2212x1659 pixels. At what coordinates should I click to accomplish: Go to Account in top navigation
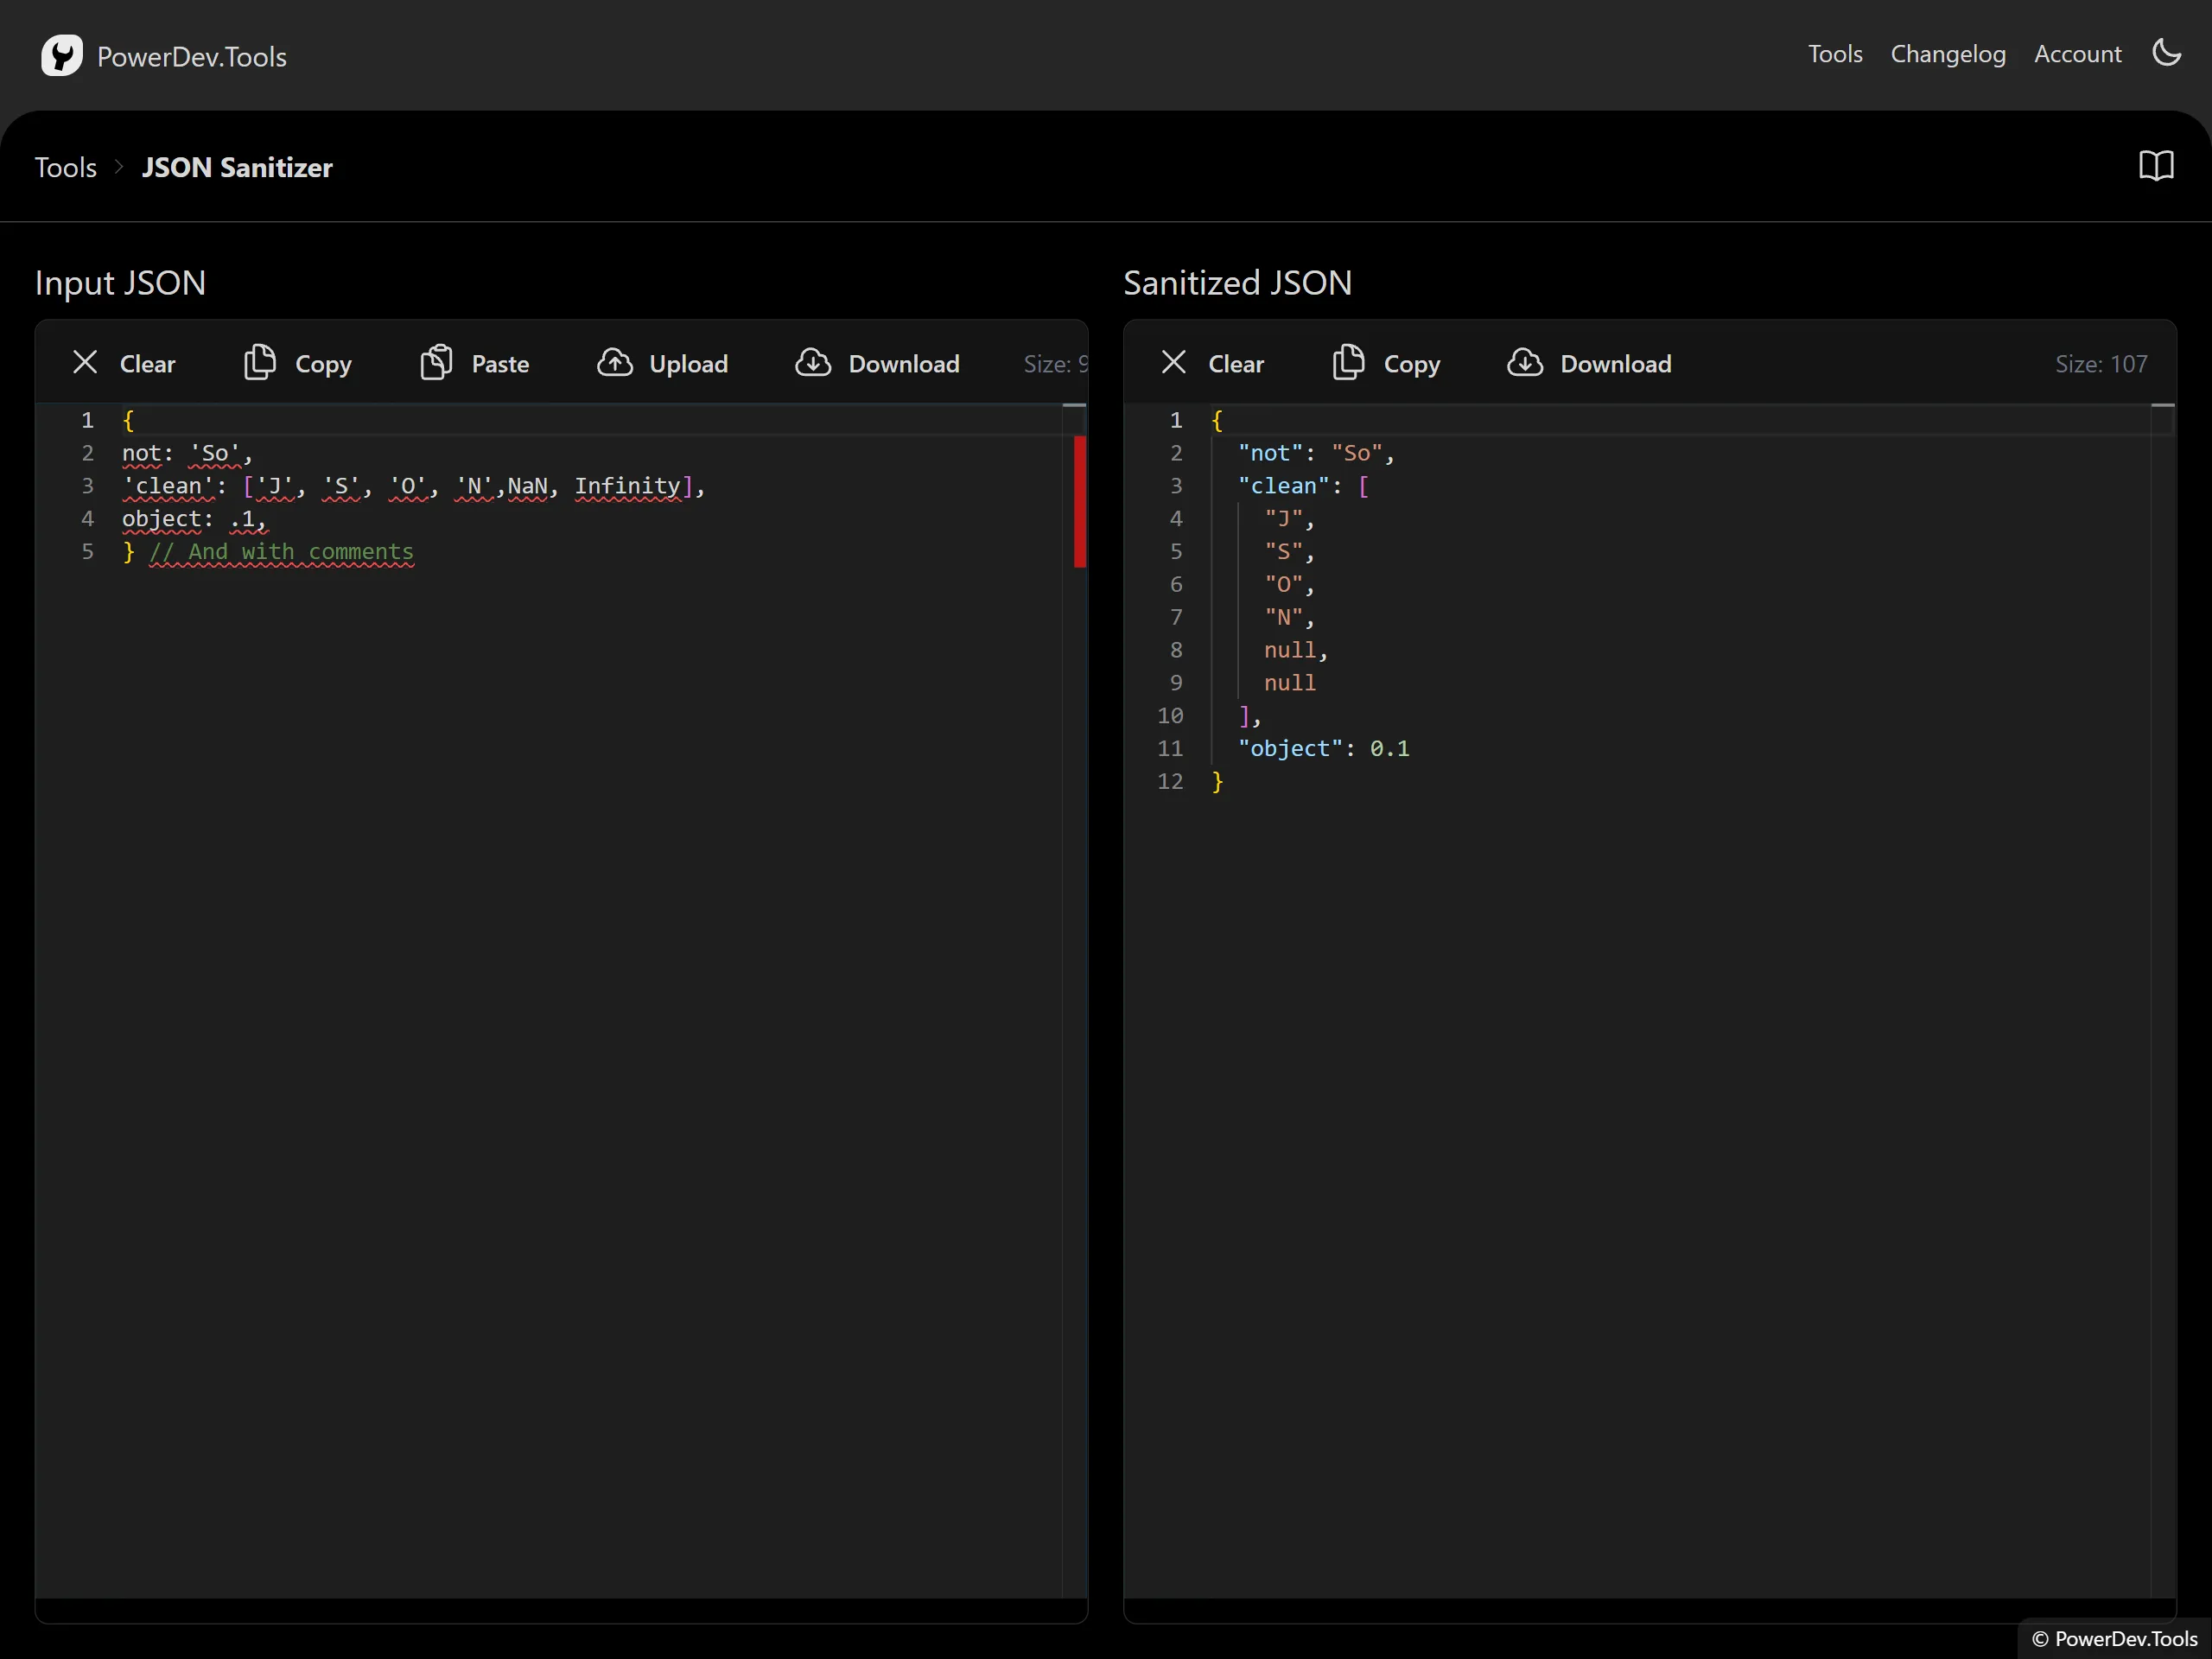[2077, 54]
